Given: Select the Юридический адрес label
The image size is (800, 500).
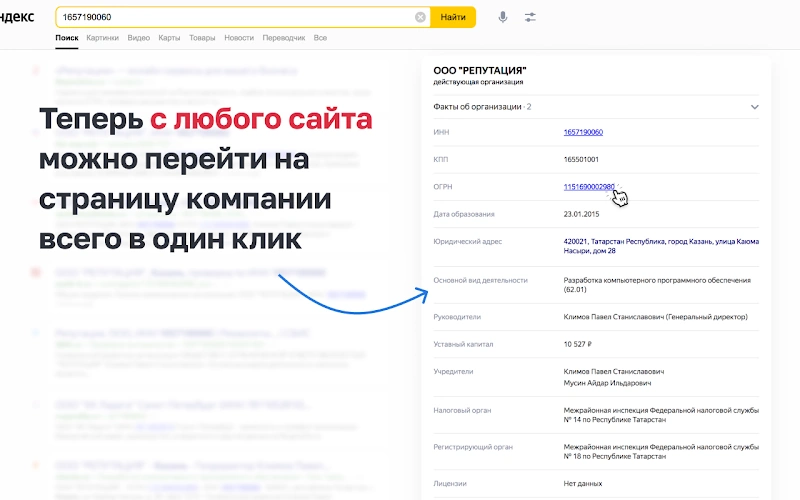Looking at the screenshot, I should [467, 242].
